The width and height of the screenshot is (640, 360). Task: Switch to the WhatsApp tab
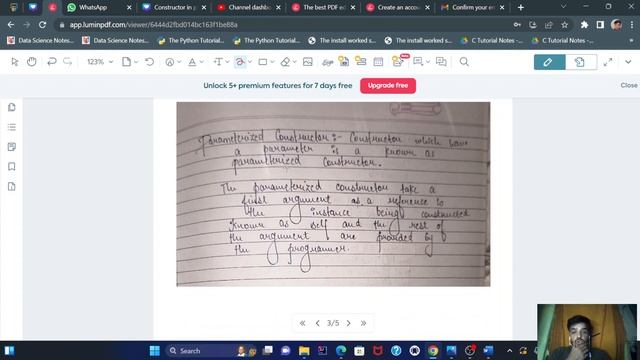coord(99,7)
